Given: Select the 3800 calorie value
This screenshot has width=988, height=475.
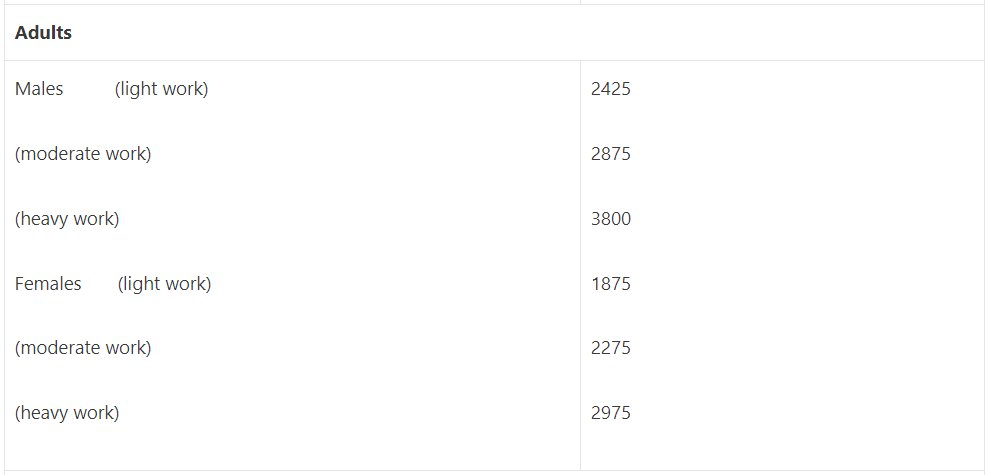Looking at the screenshot, I should tap(611, 218).
